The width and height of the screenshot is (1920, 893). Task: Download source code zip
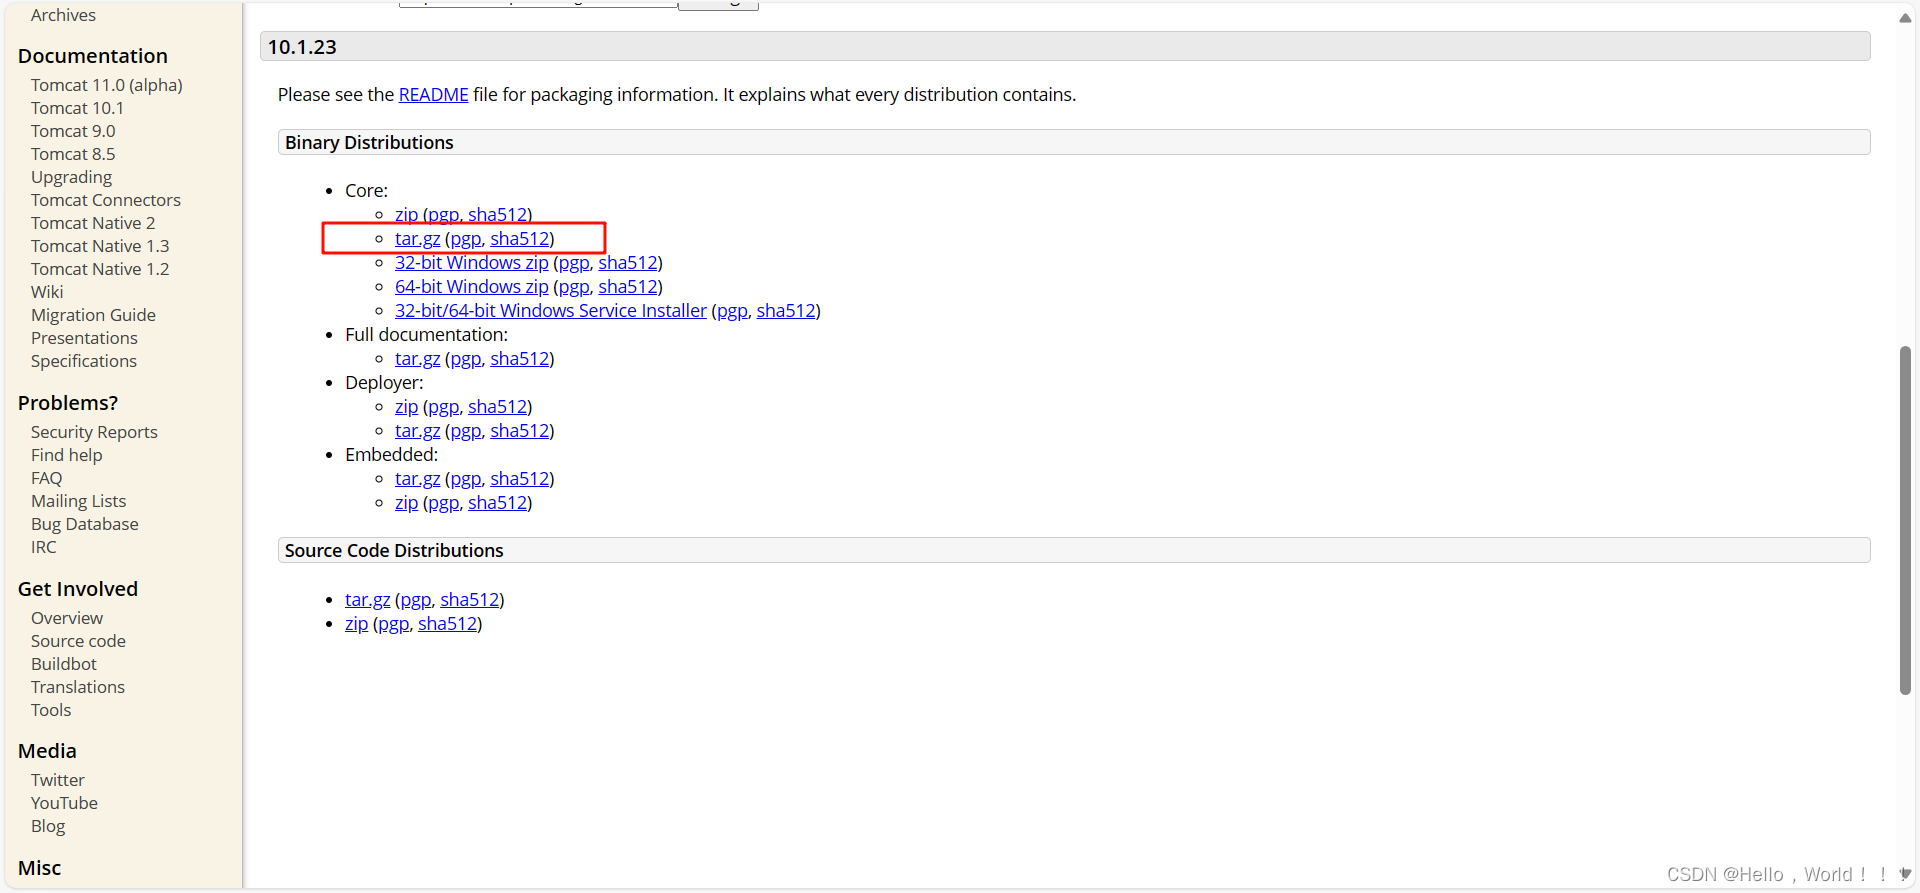pyautogui.click(x=356, y=624)
